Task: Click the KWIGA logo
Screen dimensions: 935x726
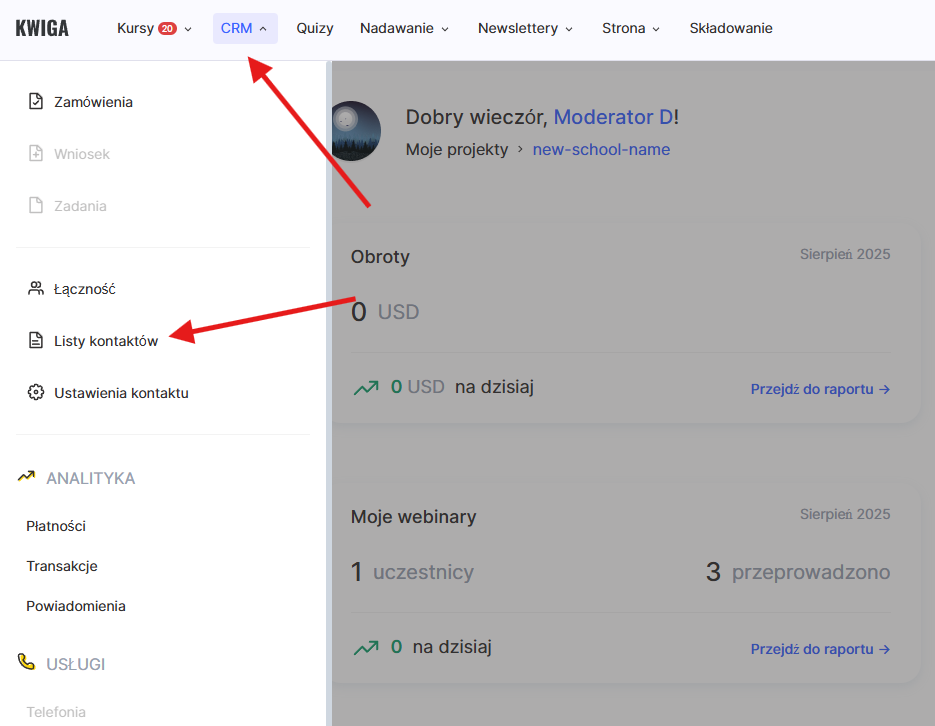Action: tap(42, 28)
